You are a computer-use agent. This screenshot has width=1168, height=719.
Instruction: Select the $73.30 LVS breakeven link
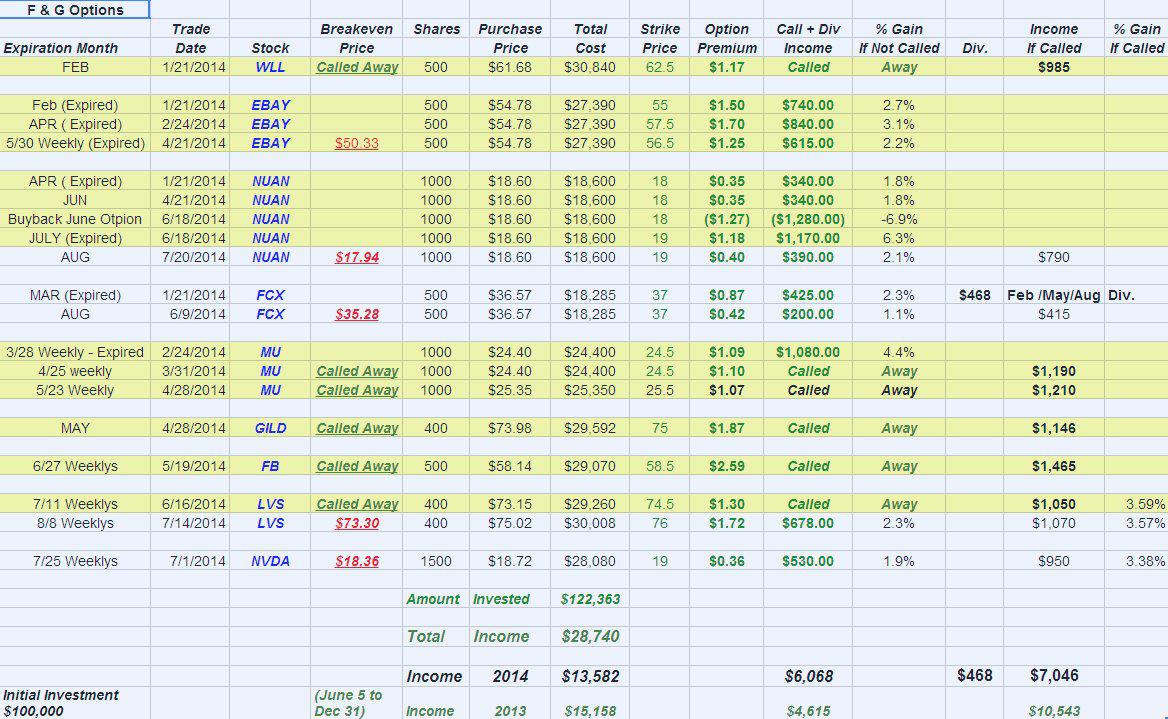[357, 523]
